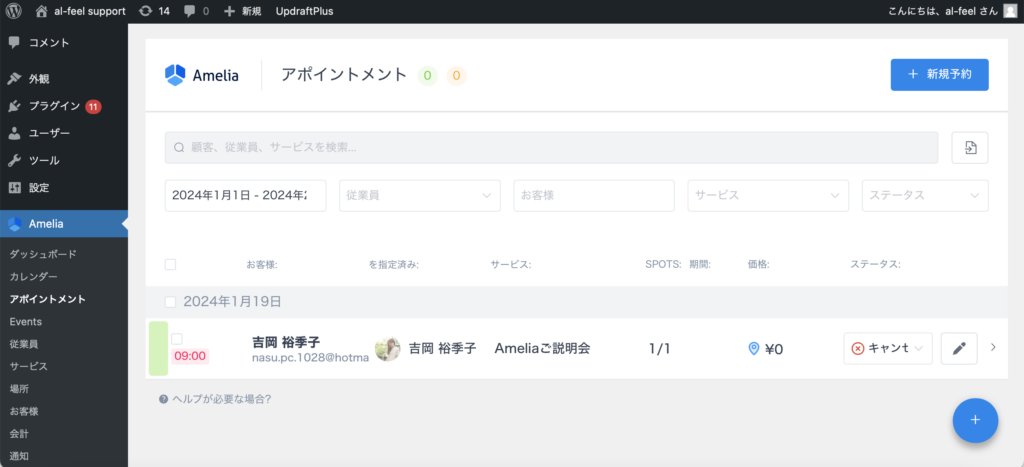Open the サービス filter dropdown

(767, 196)
